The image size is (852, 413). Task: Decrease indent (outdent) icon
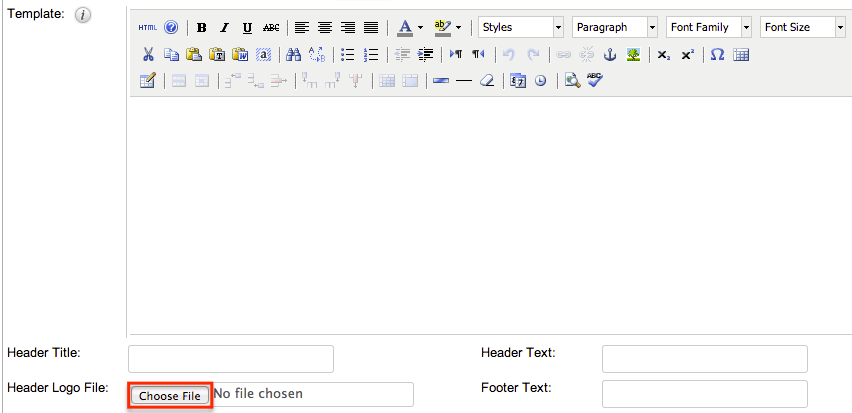(402, 54)
